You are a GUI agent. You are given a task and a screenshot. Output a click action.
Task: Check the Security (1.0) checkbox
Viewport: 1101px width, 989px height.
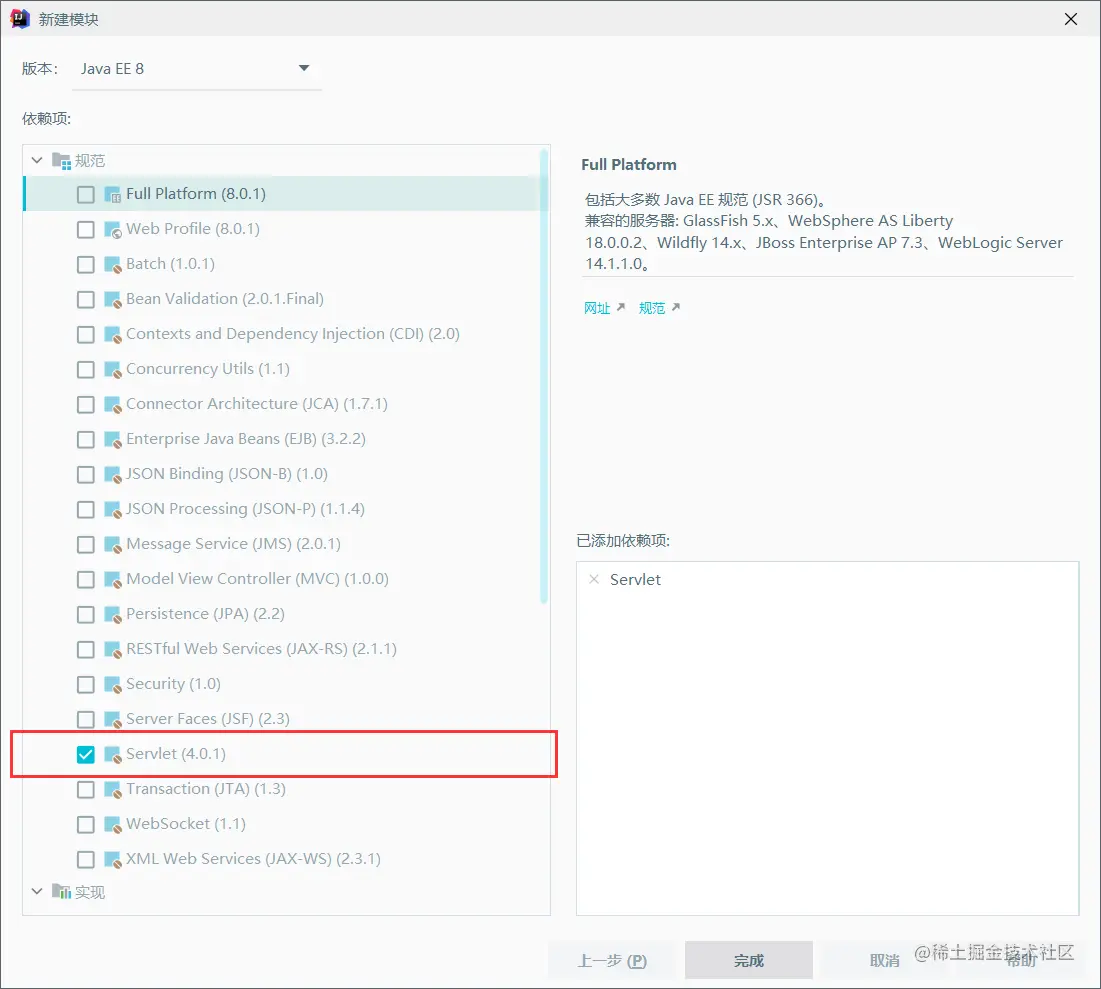tap(86, 684)
